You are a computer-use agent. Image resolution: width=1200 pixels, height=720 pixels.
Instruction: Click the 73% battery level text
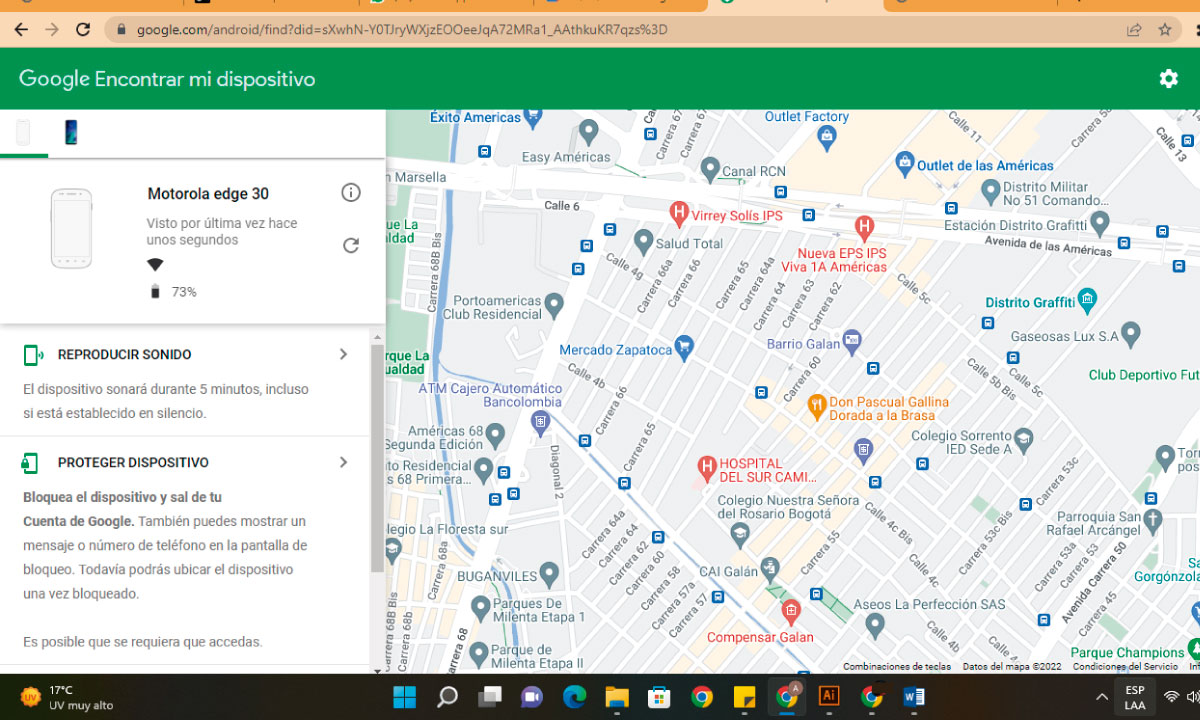(184, 292)
